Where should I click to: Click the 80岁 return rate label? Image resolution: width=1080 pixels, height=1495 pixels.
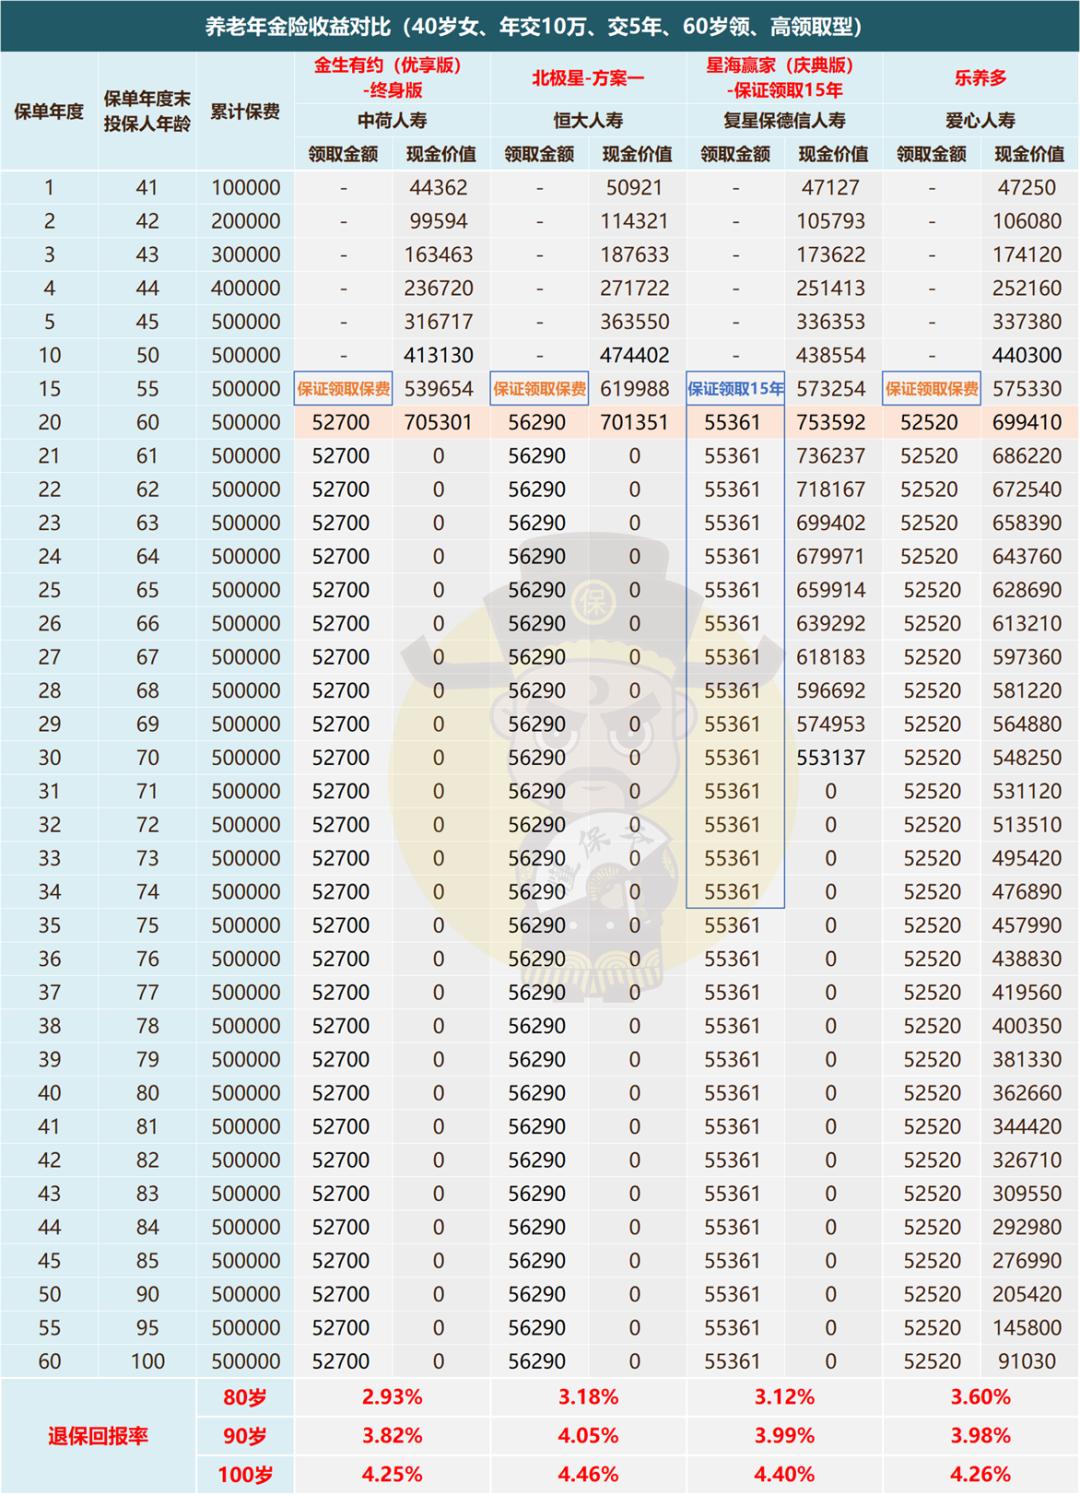(x=245, y=1398)
